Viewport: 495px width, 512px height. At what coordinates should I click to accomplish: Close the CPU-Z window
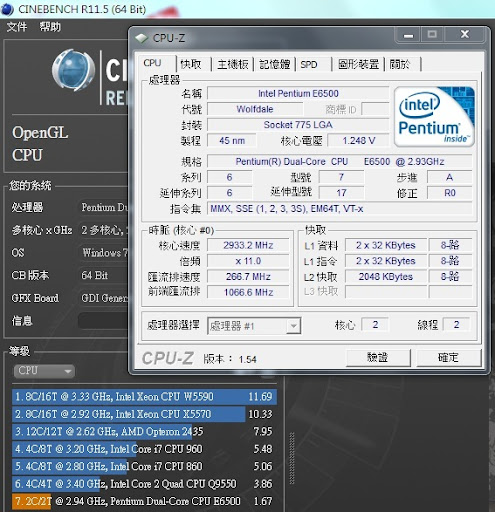(465, 35)
